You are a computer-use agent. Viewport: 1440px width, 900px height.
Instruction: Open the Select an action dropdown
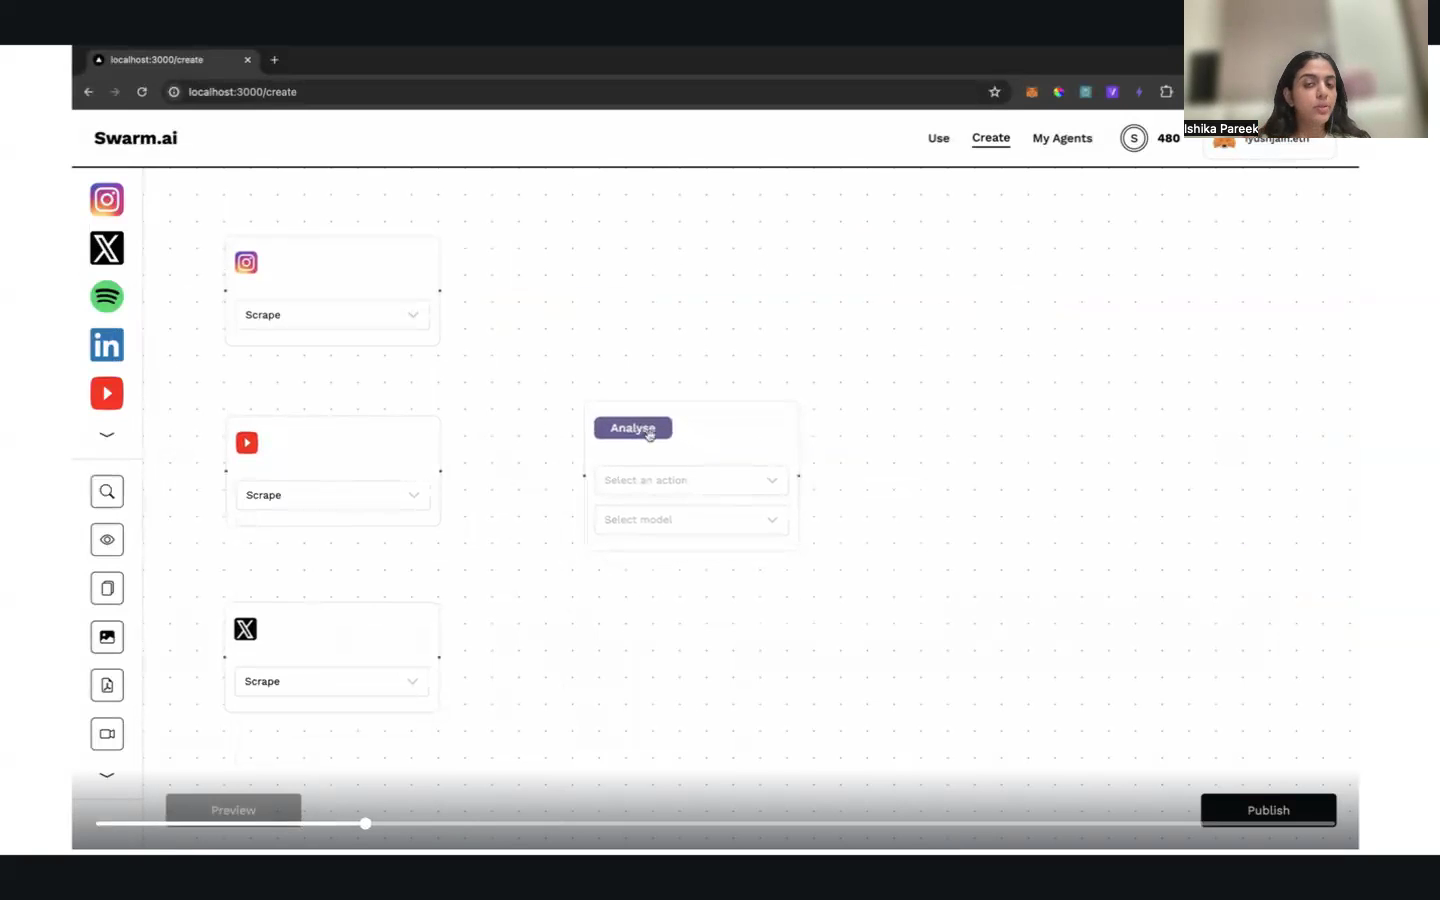coord(691,480)
